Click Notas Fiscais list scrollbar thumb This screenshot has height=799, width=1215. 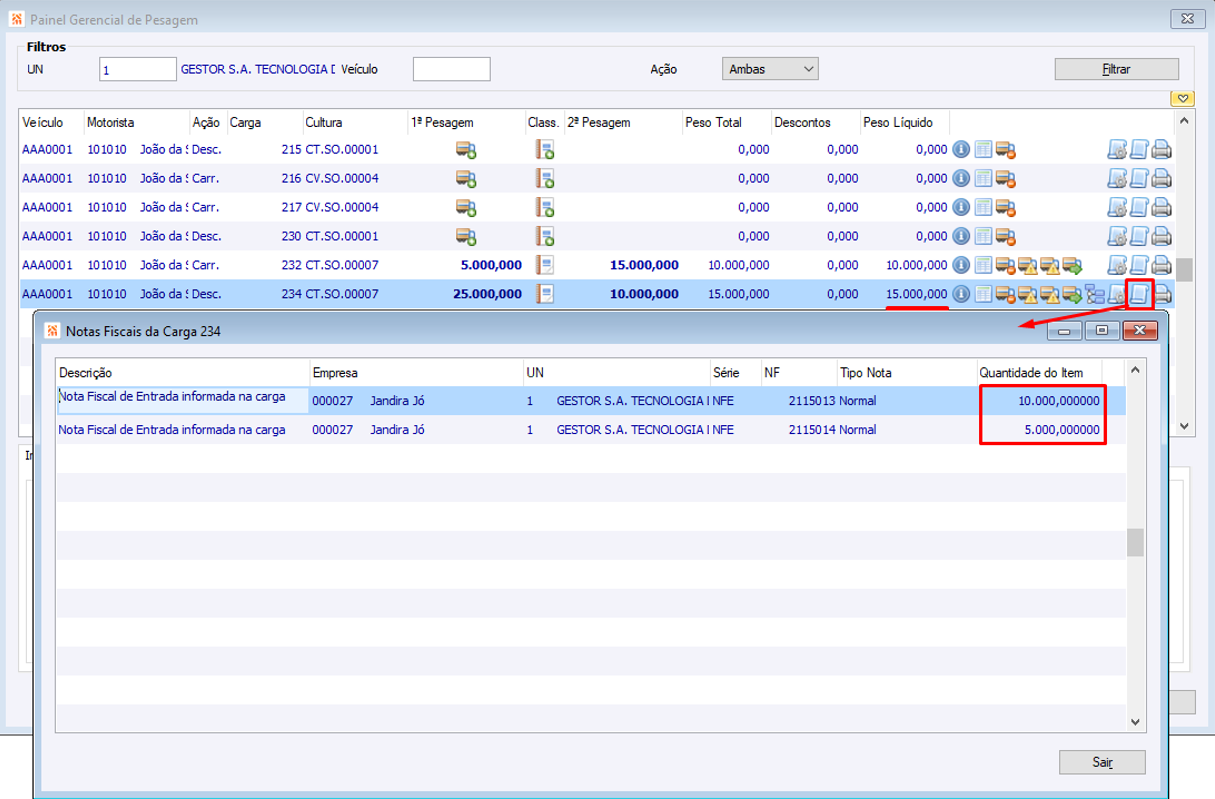pyautogui.click(x=1135, y=542)
